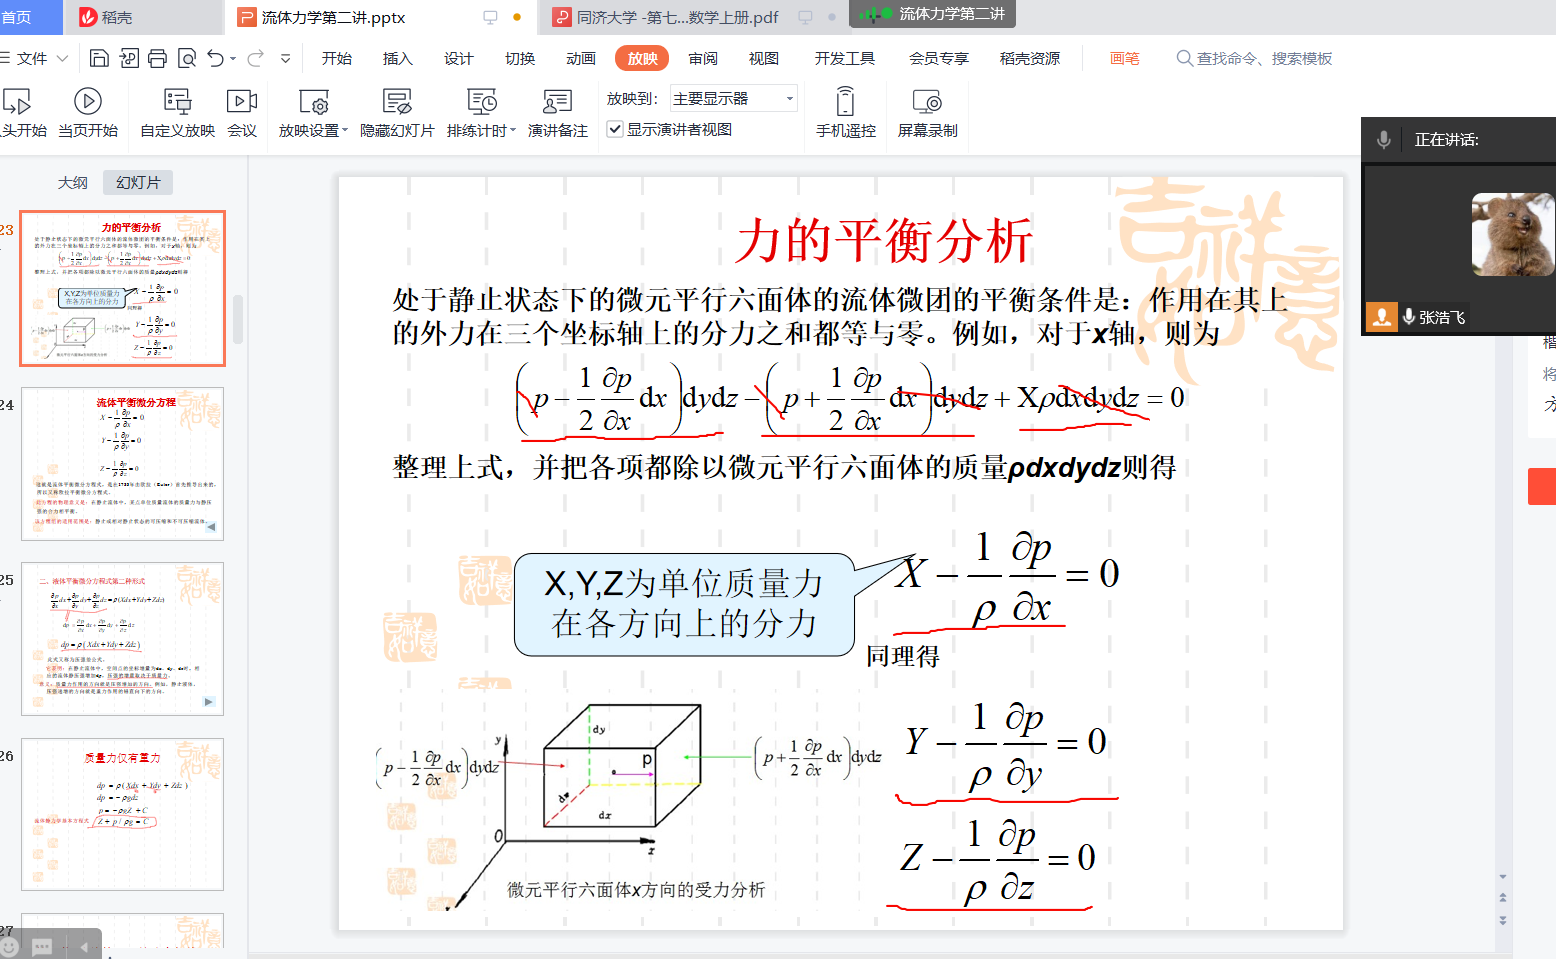Screen dimensions: 1556x959
Task: Switch to the 大纲 outline view
Action: tap(72, 183)
